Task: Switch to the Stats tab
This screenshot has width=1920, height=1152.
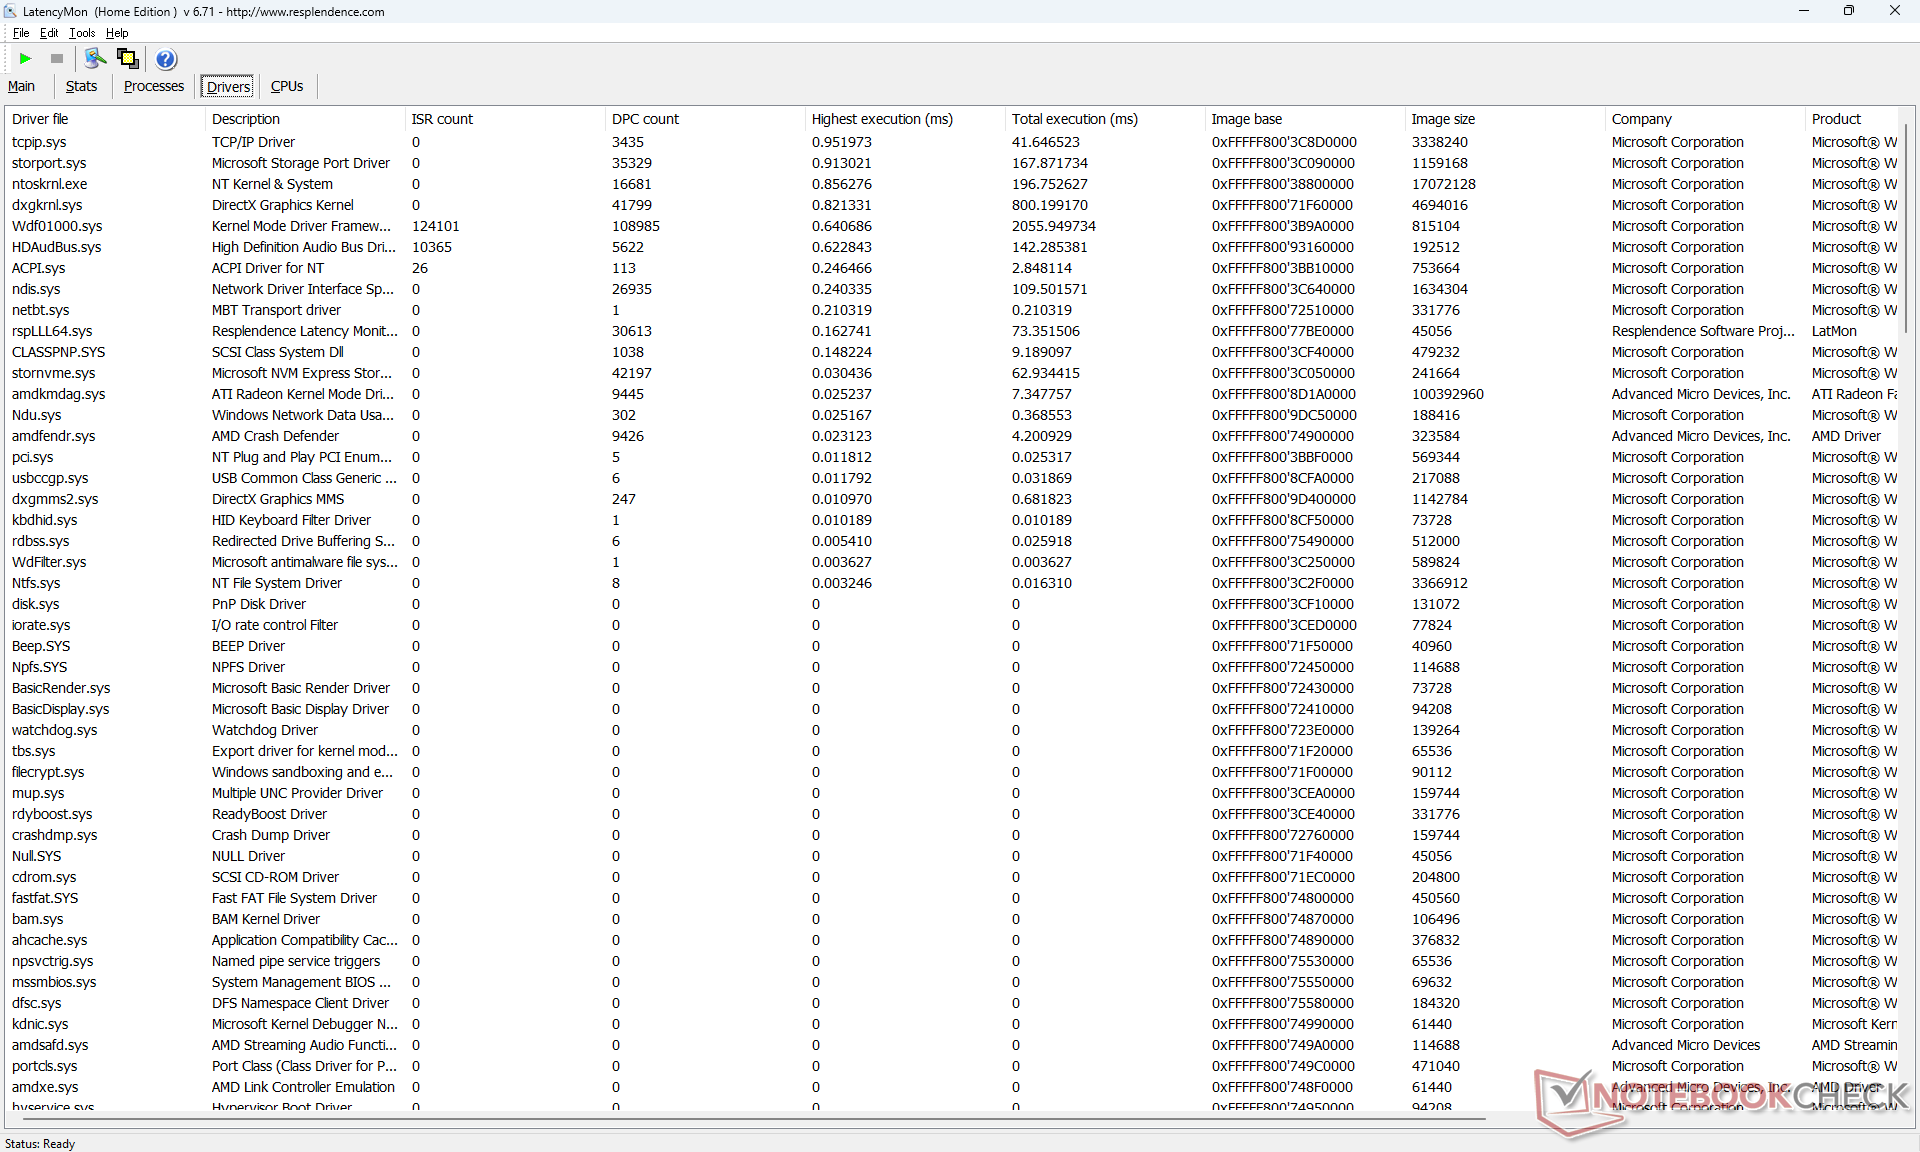Action: tap(81, 86)
